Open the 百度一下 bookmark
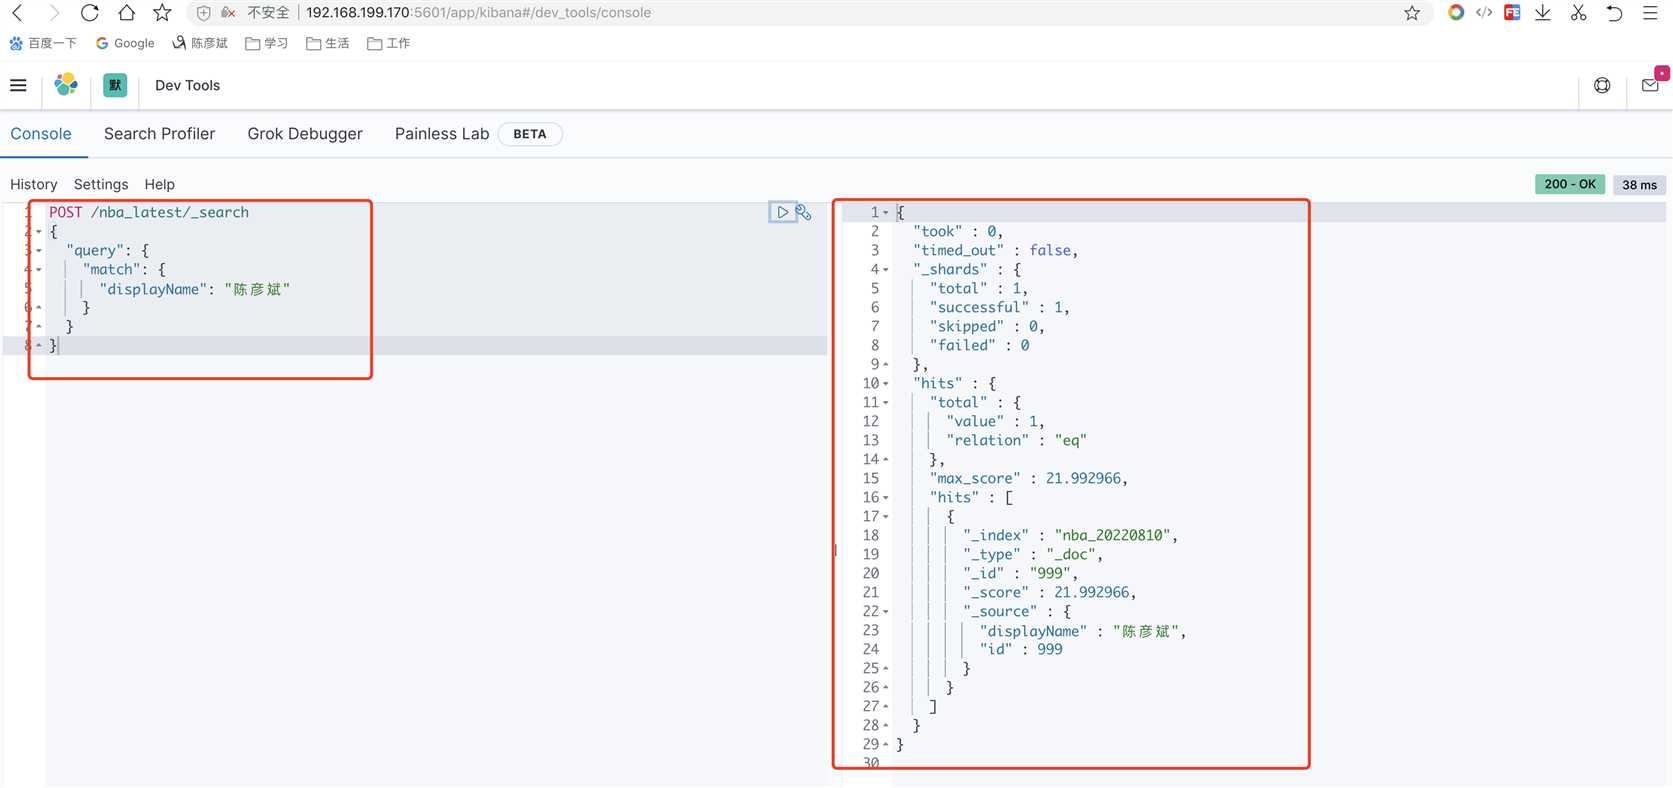The width and height of the screenshot is (1673, 788). [x=43, y=43]
